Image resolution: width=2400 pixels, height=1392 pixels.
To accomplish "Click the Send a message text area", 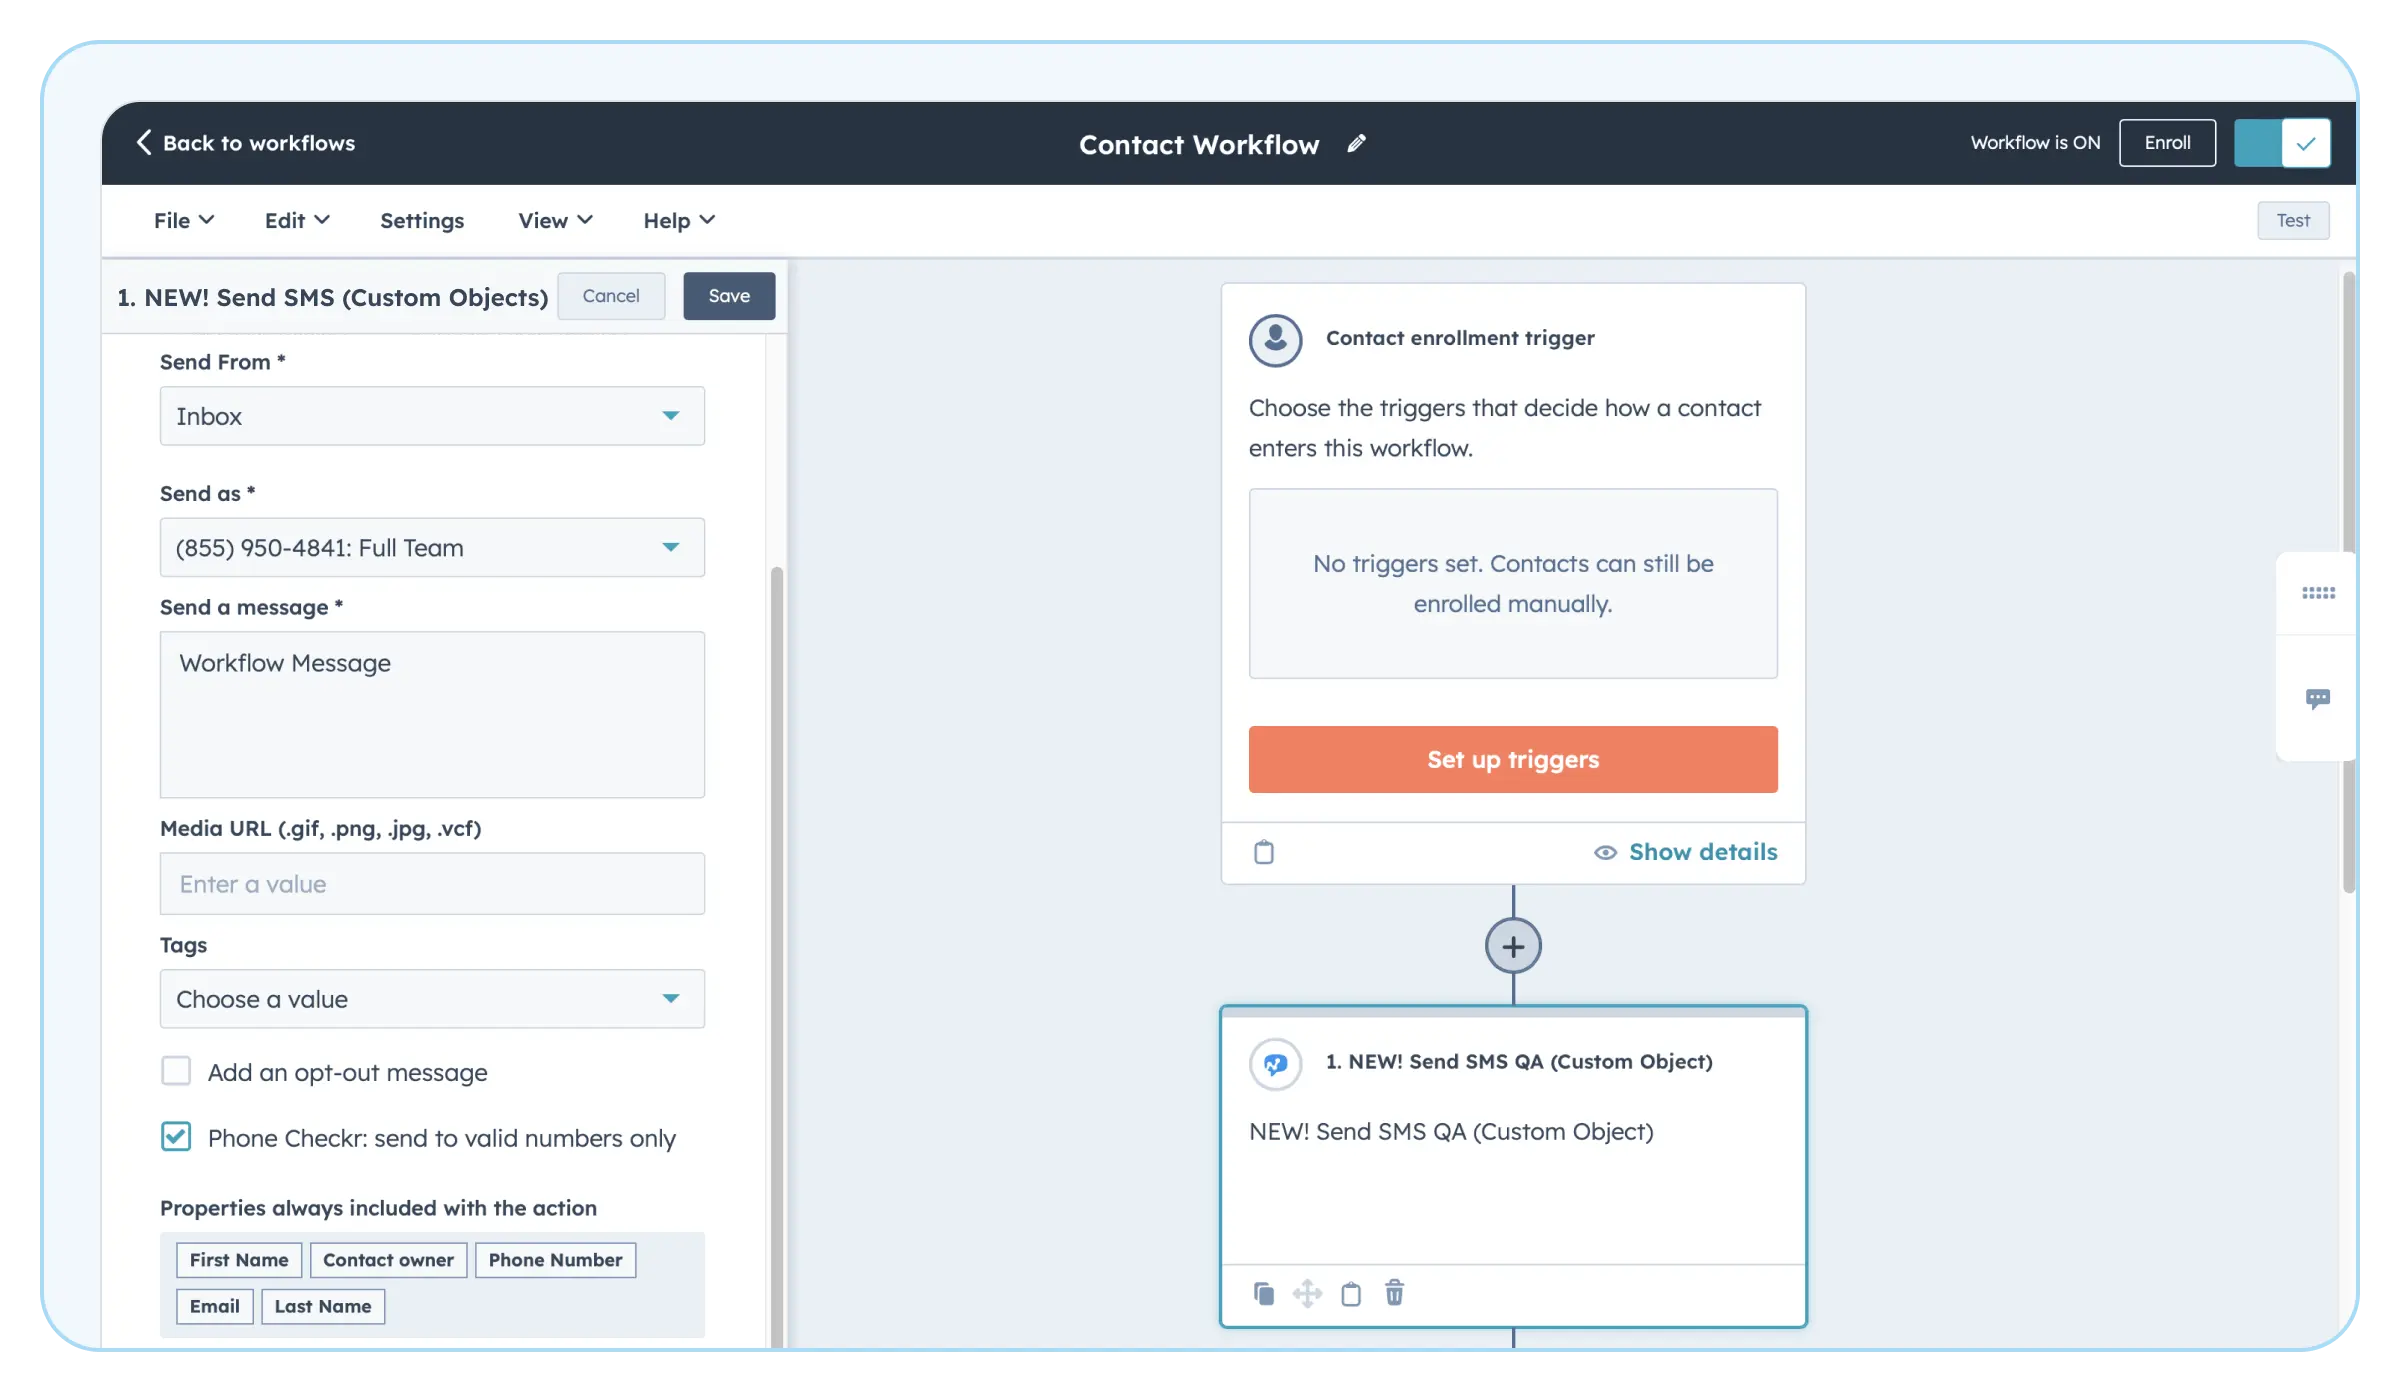I will coord(432,714).
